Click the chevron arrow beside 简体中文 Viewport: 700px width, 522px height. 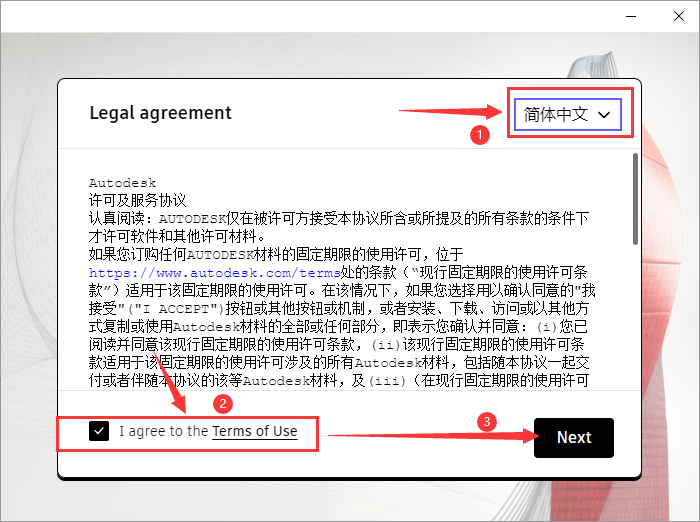click(604, 116)
